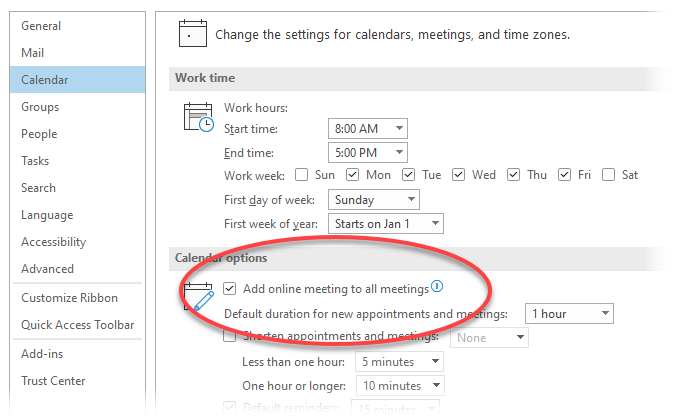Image resolution: width=673 pixels, height=418 pixels.
Task: Uncheck Mon in the work week
Action: [x=352, y=175]
